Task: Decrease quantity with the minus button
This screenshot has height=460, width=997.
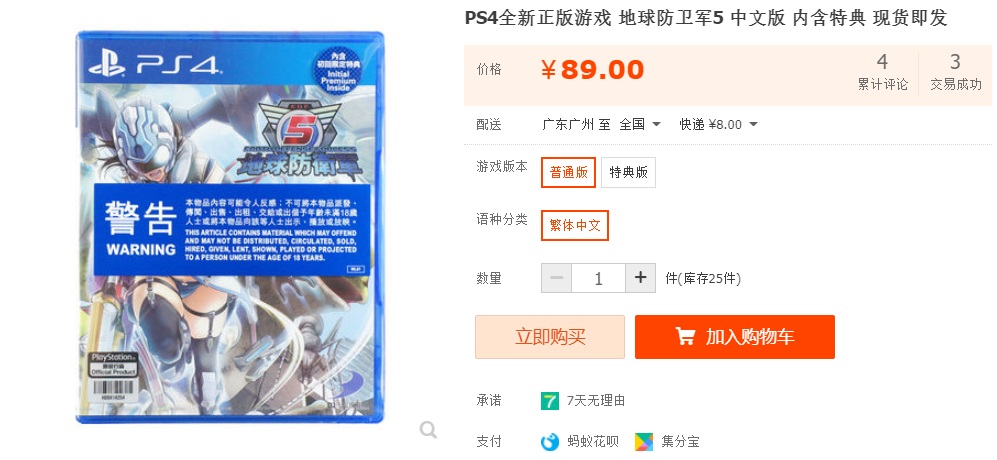Action: 556,278
